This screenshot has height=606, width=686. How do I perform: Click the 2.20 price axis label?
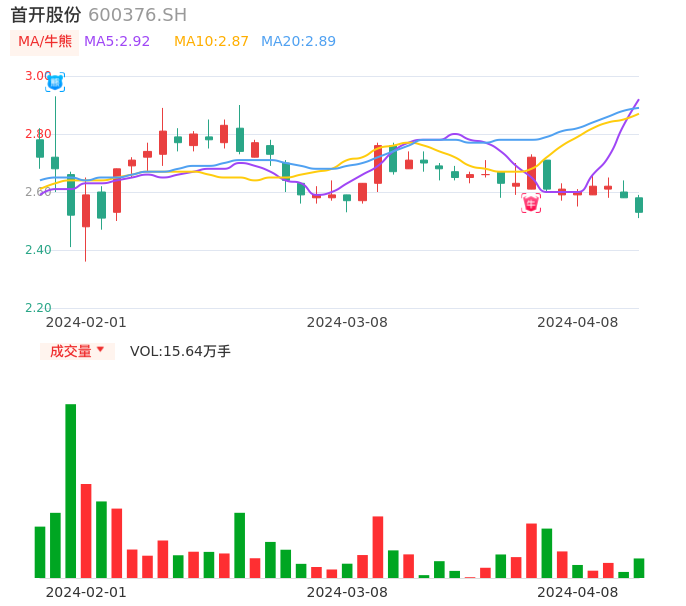(38, 308)
